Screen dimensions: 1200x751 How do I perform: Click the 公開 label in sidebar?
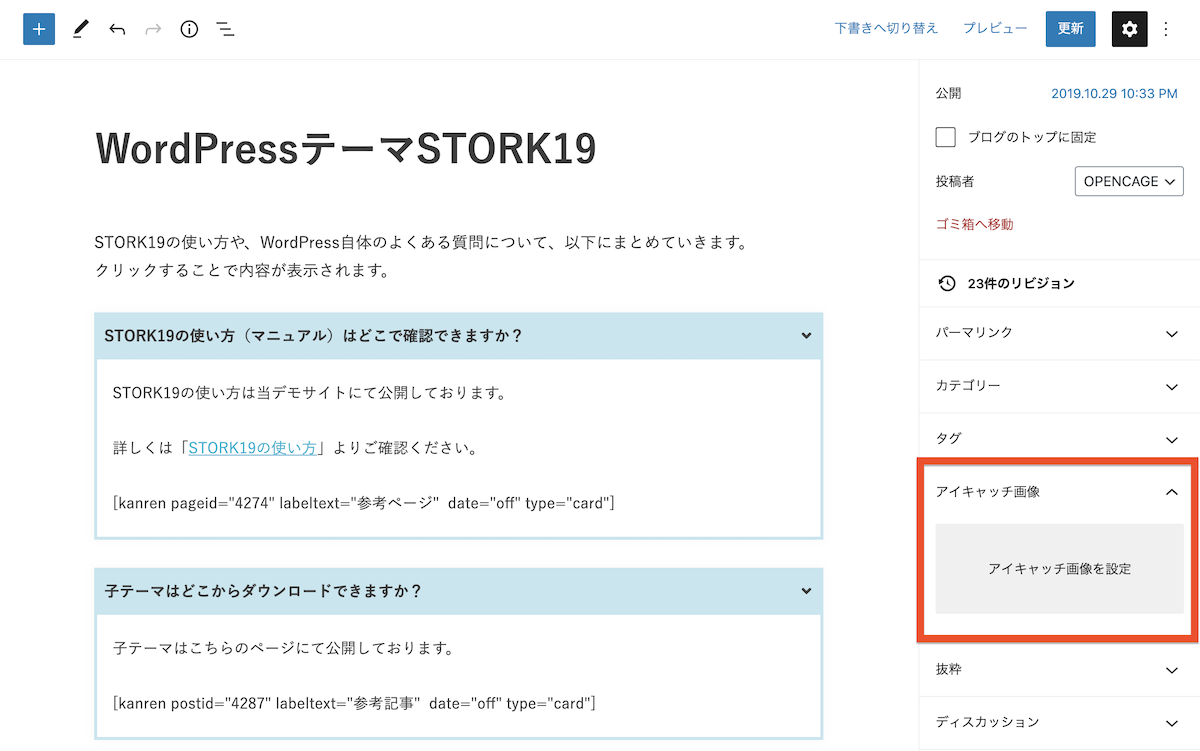pyautogui.click(x=949, y=93)
